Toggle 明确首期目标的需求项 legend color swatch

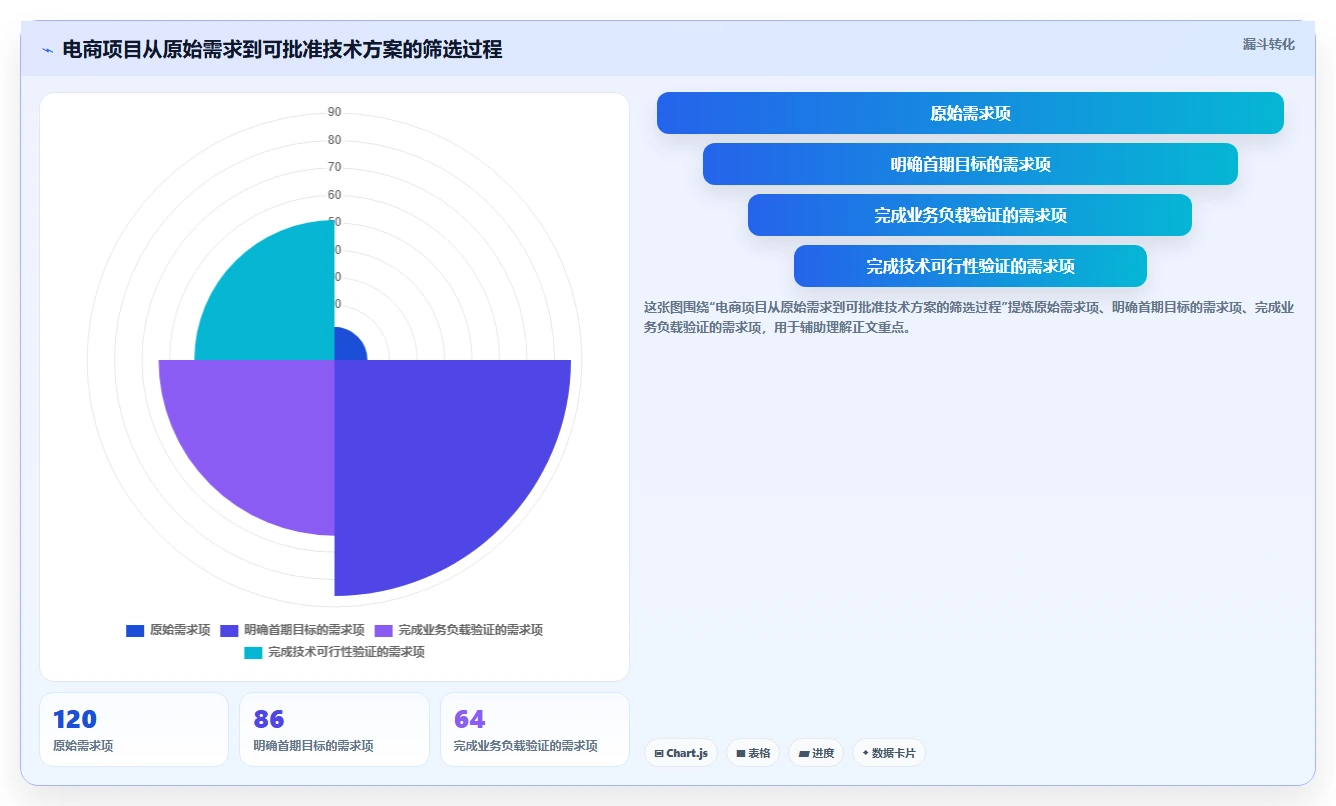point(229,630)
